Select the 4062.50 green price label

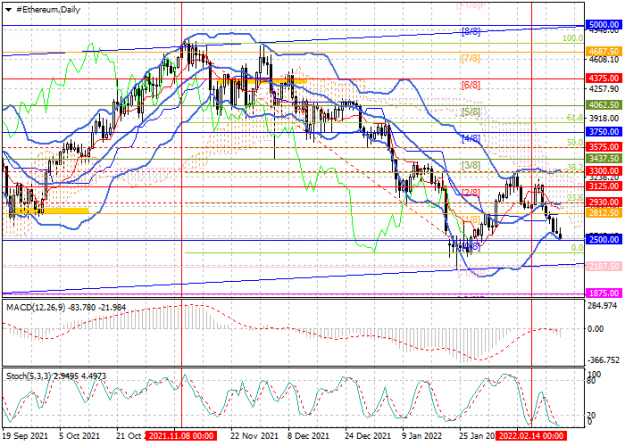click(x=603, y=105)
